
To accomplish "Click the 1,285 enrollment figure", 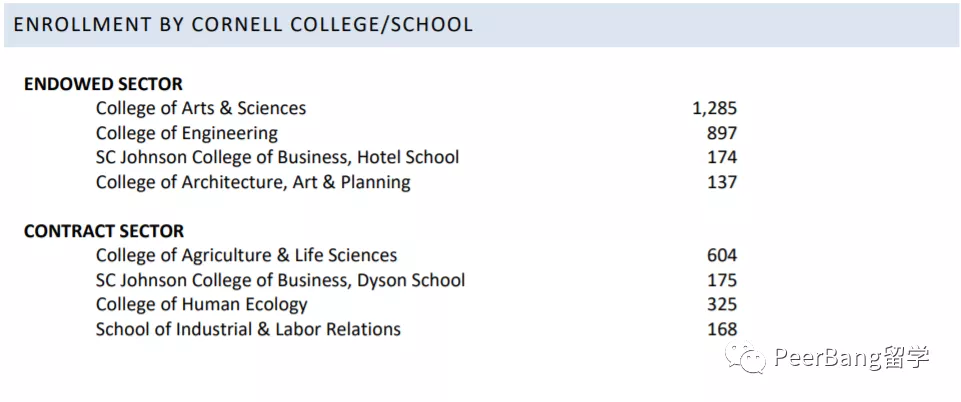I will tap(714, 108).
